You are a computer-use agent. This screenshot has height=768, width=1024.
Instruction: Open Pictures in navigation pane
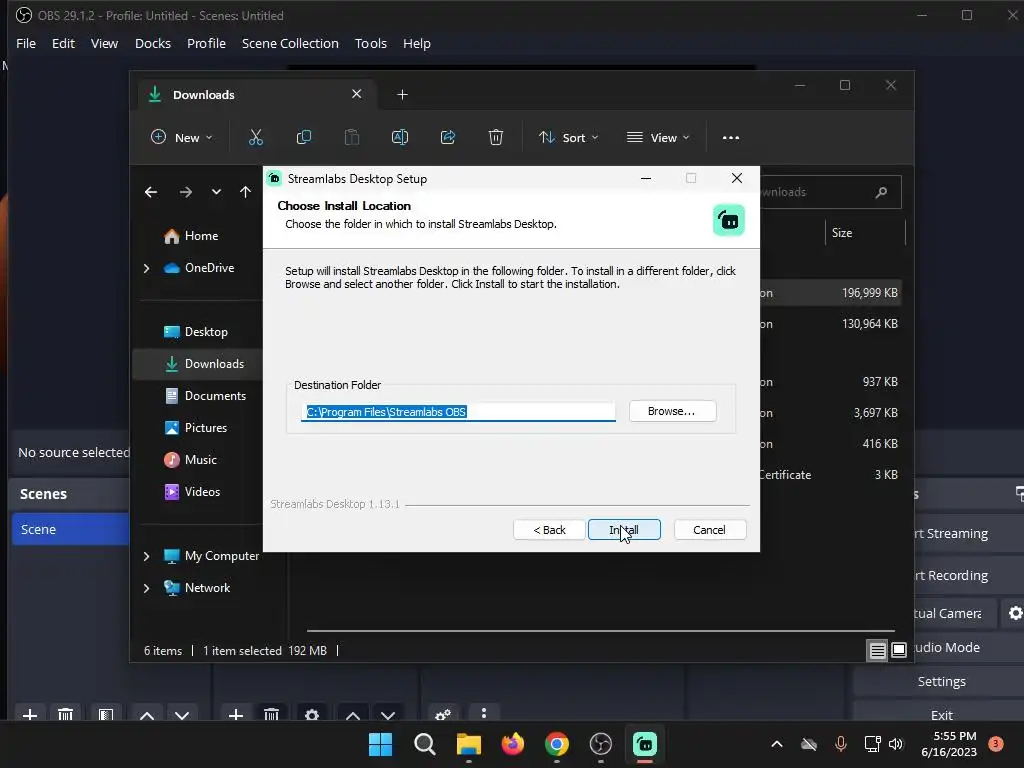coord(197,428)
